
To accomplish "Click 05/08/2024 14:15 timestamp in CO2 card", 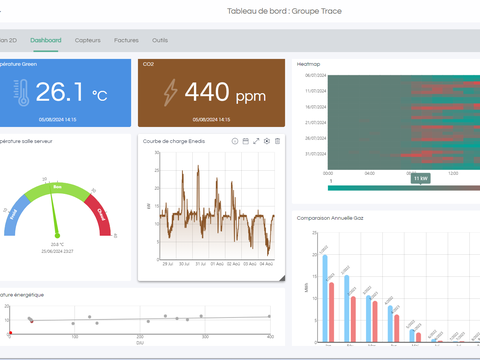I will point(211,119).
